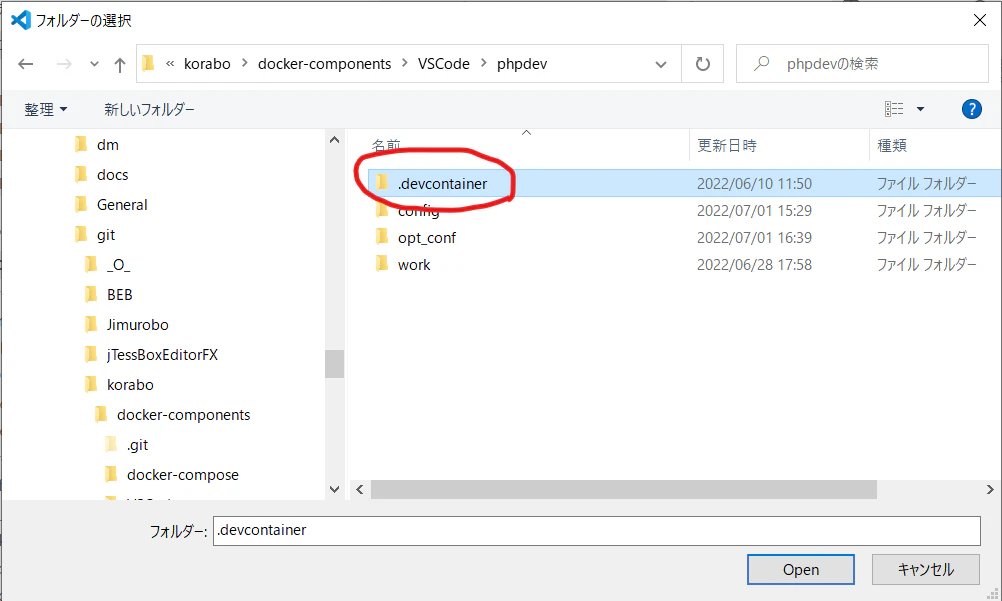The height and width of the screenshot is (601, 1002).
Task: Open the help question mark icon
Action: [971, 109]
